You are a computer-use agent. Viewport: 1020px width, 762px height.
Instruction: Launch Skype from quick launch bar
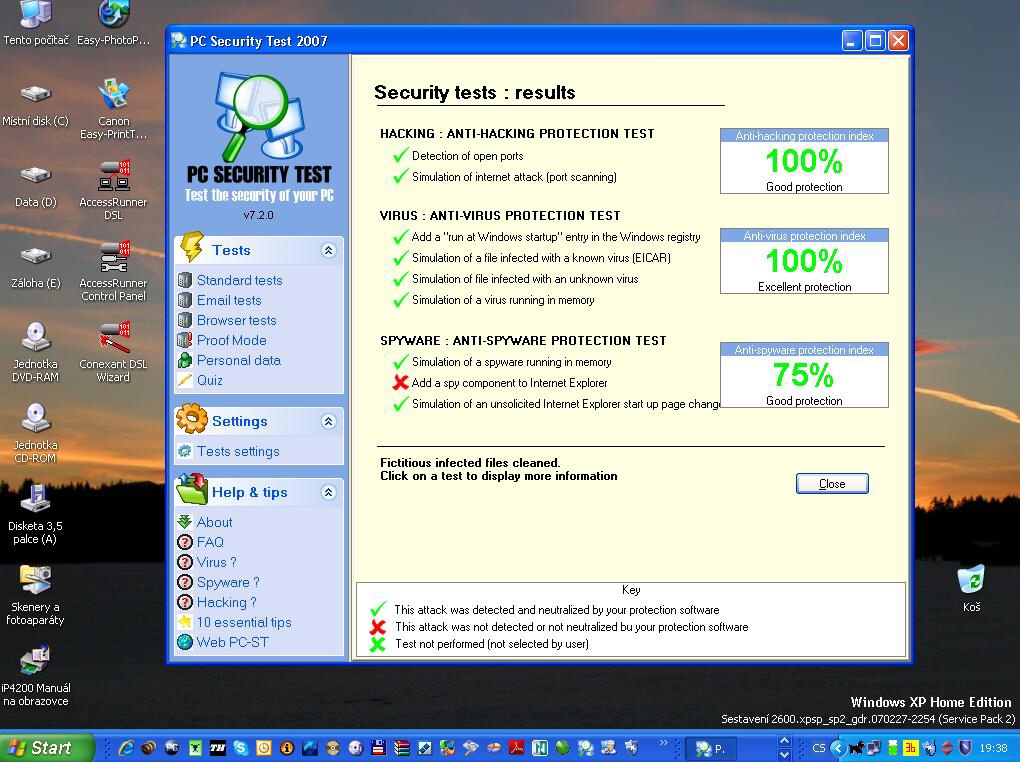[241, 748]
